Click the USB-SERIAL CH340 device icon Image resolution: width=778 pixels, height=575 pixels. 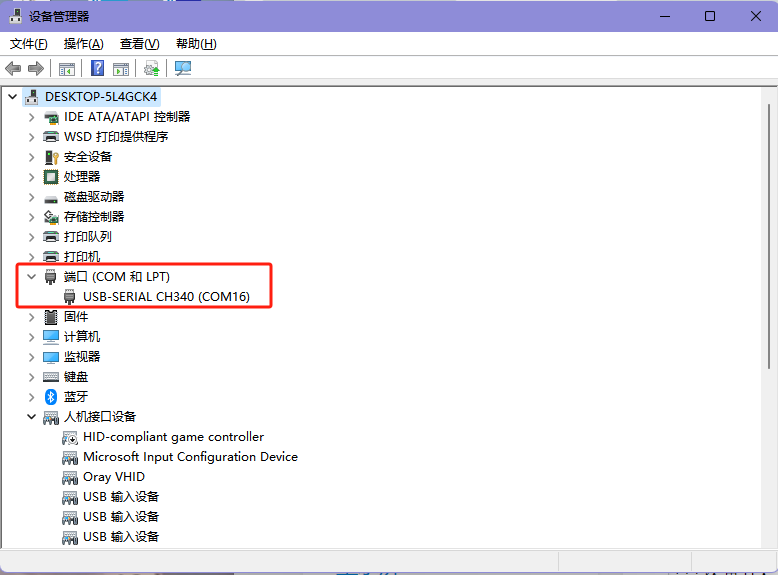point(69,297)
